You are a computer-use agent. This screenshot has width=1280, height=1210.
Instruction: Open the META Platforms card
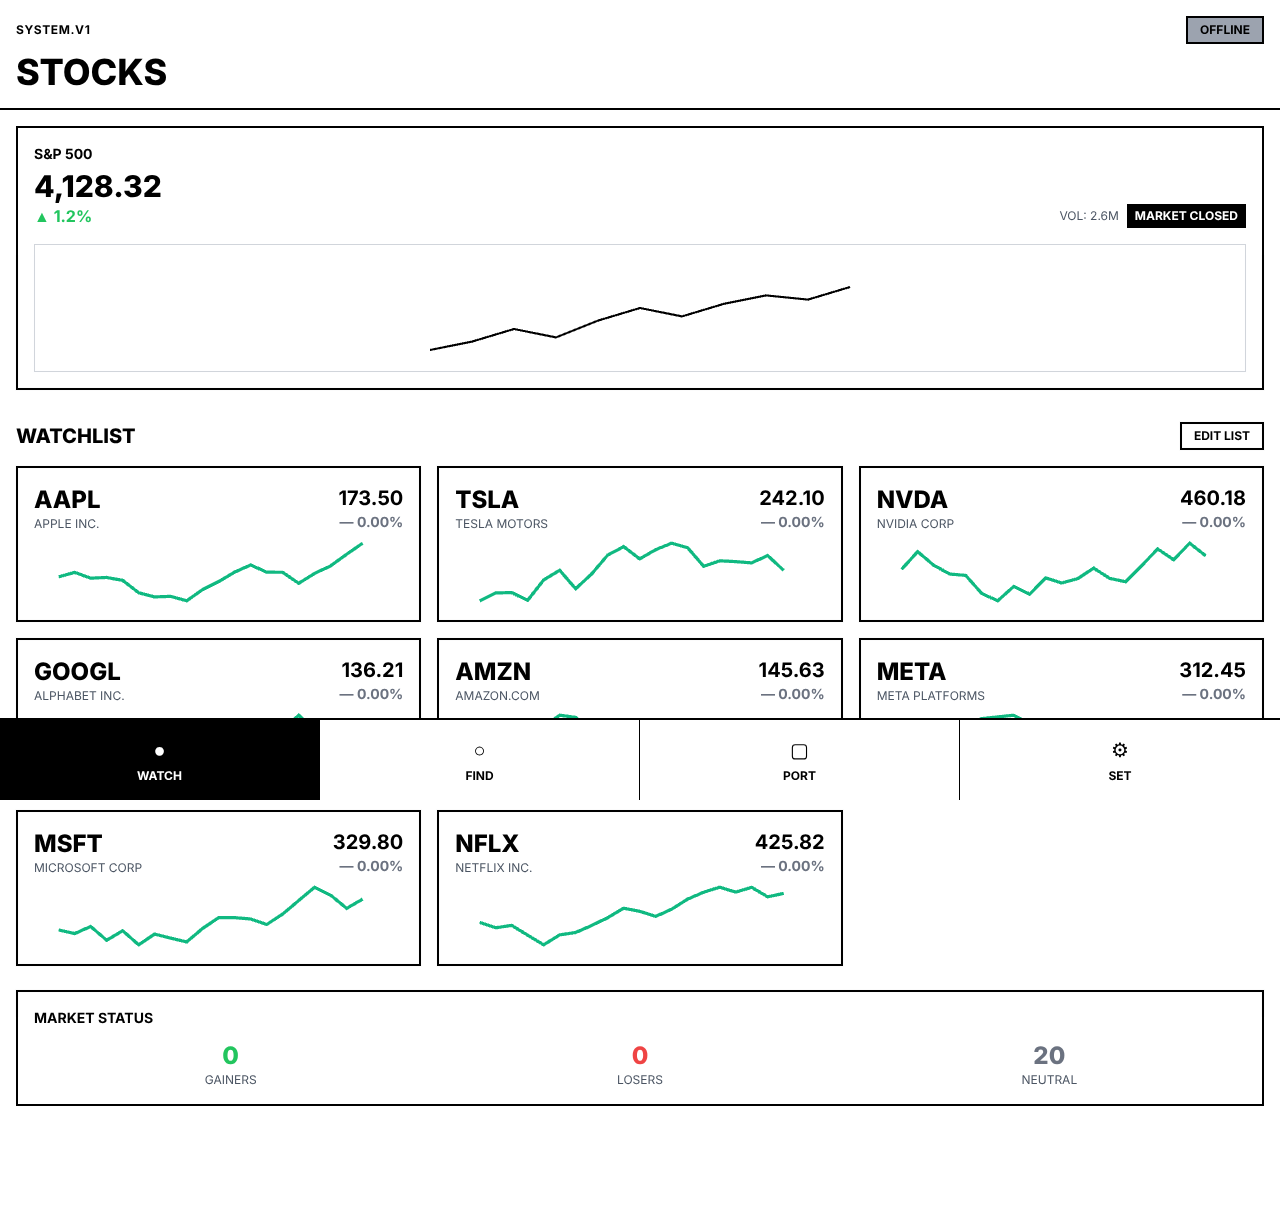point(1061,678)
